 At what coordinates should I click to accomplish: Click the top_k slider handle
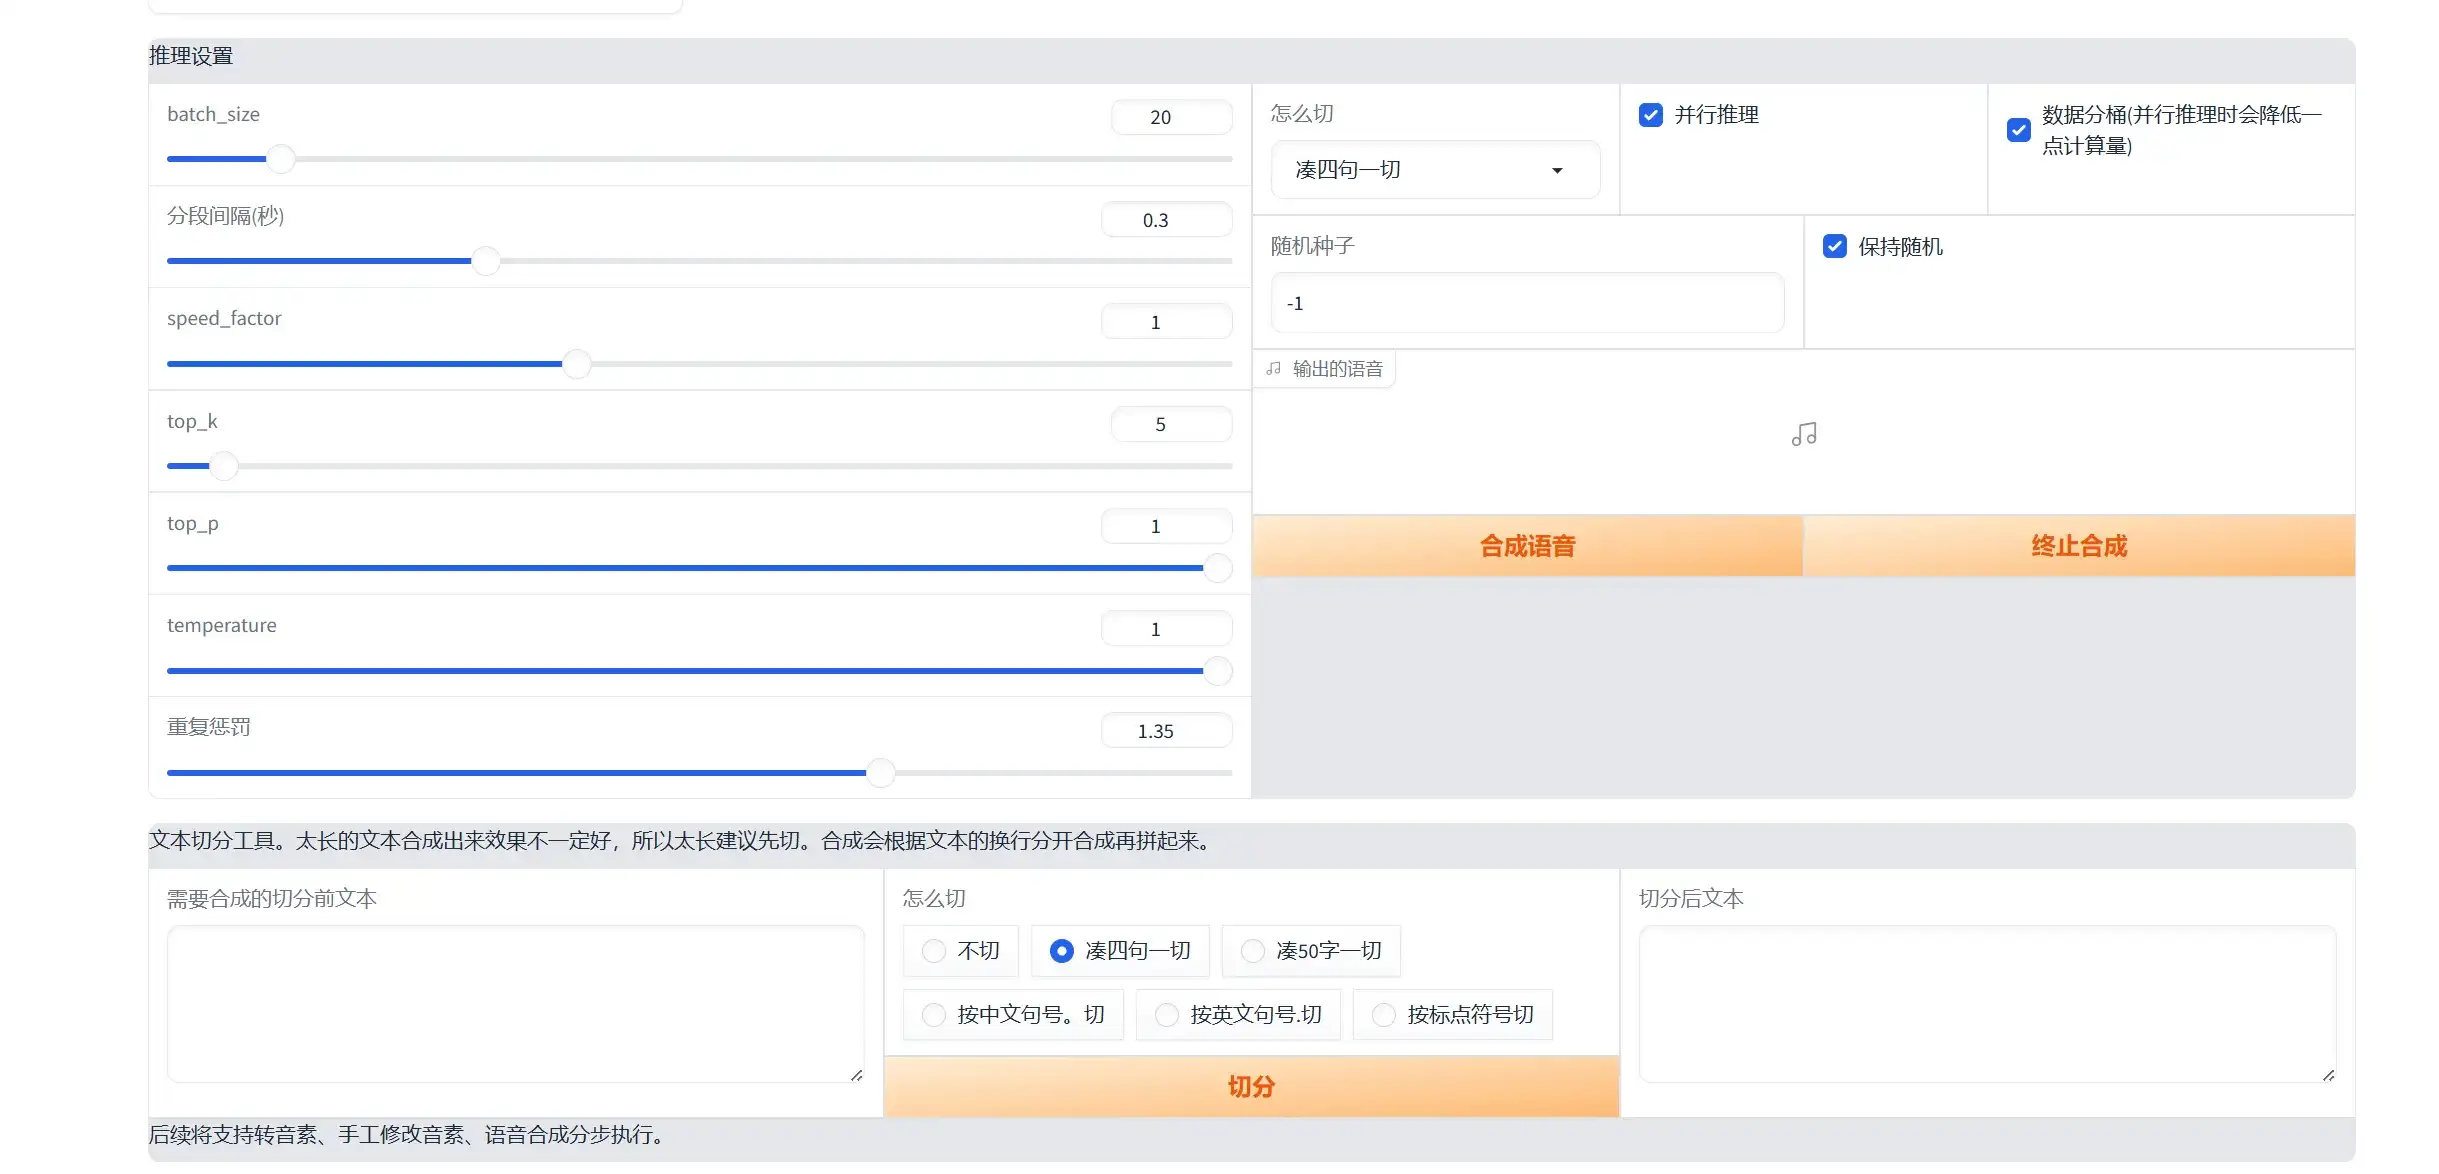point(225,466)
